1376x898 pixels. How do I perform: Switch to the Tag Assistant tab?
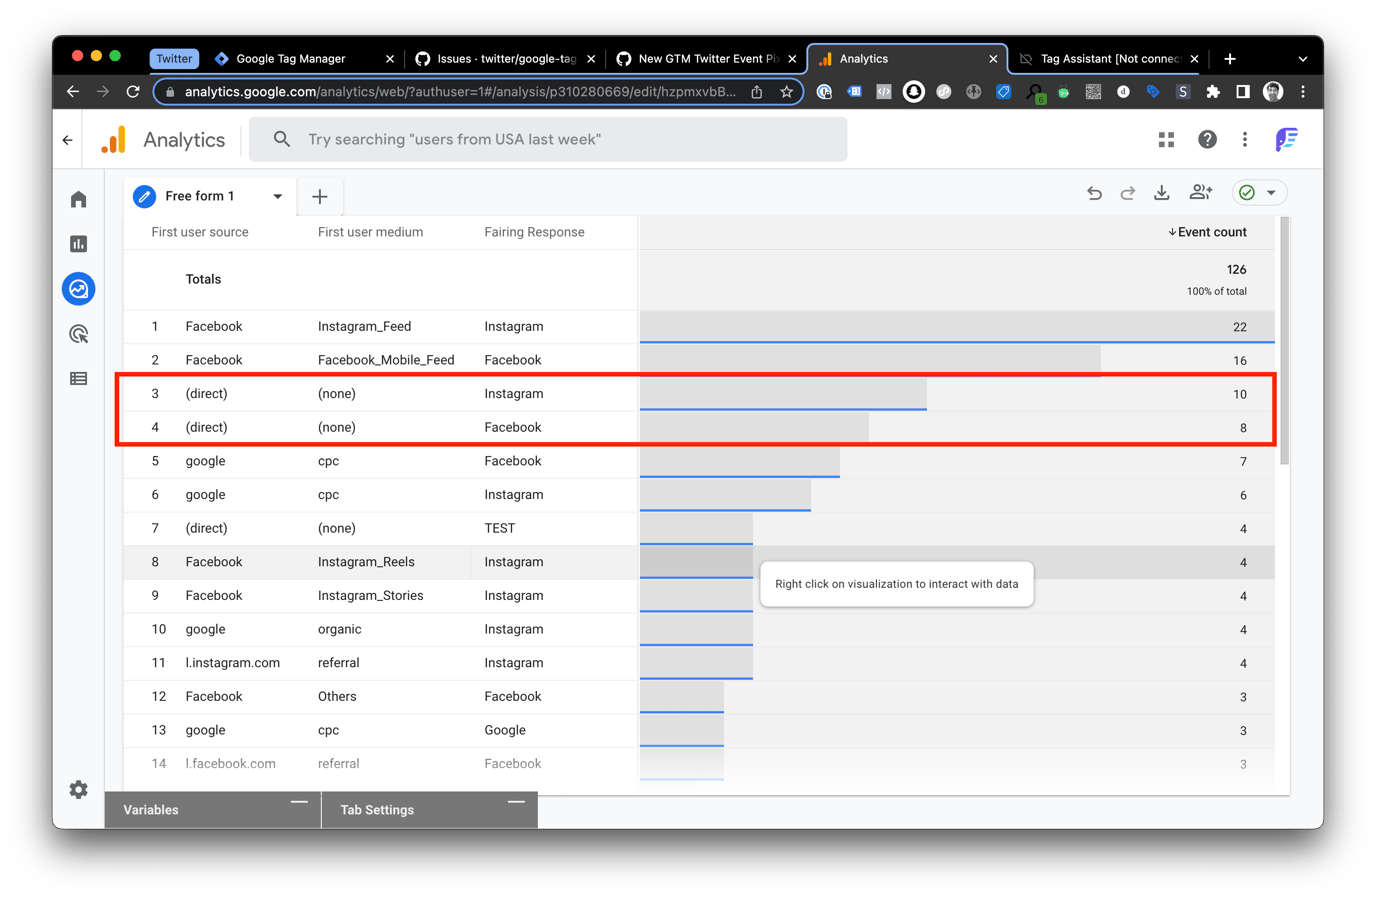coord(1109,59)
